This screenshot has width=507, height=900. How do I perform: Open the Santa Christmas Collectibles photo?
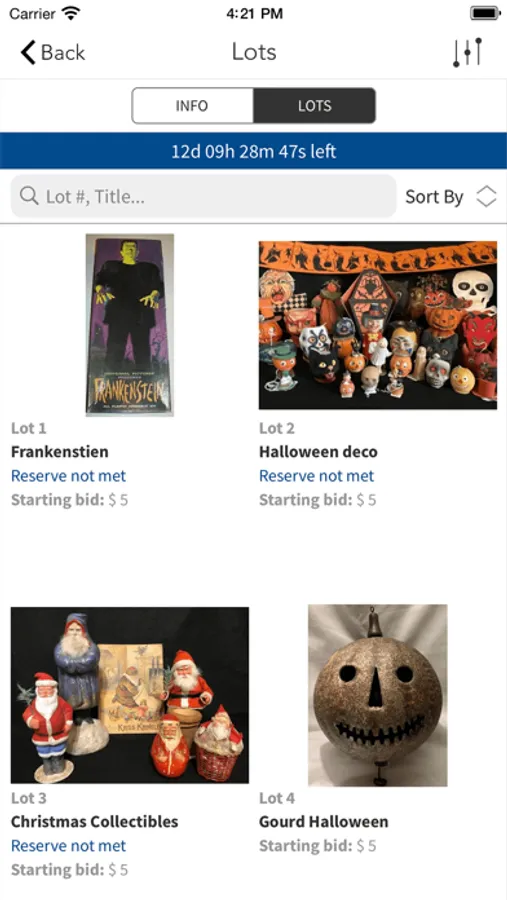point(130,695)
